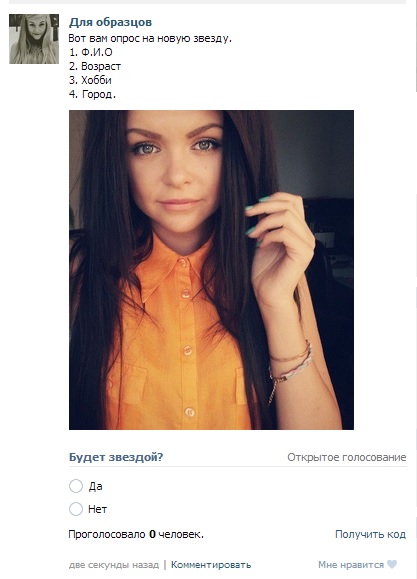Image resolution: width=417 pixels, height=579 pixels.
Task: Open the Будет звездой? poll title
Action: tap(116, 457)
